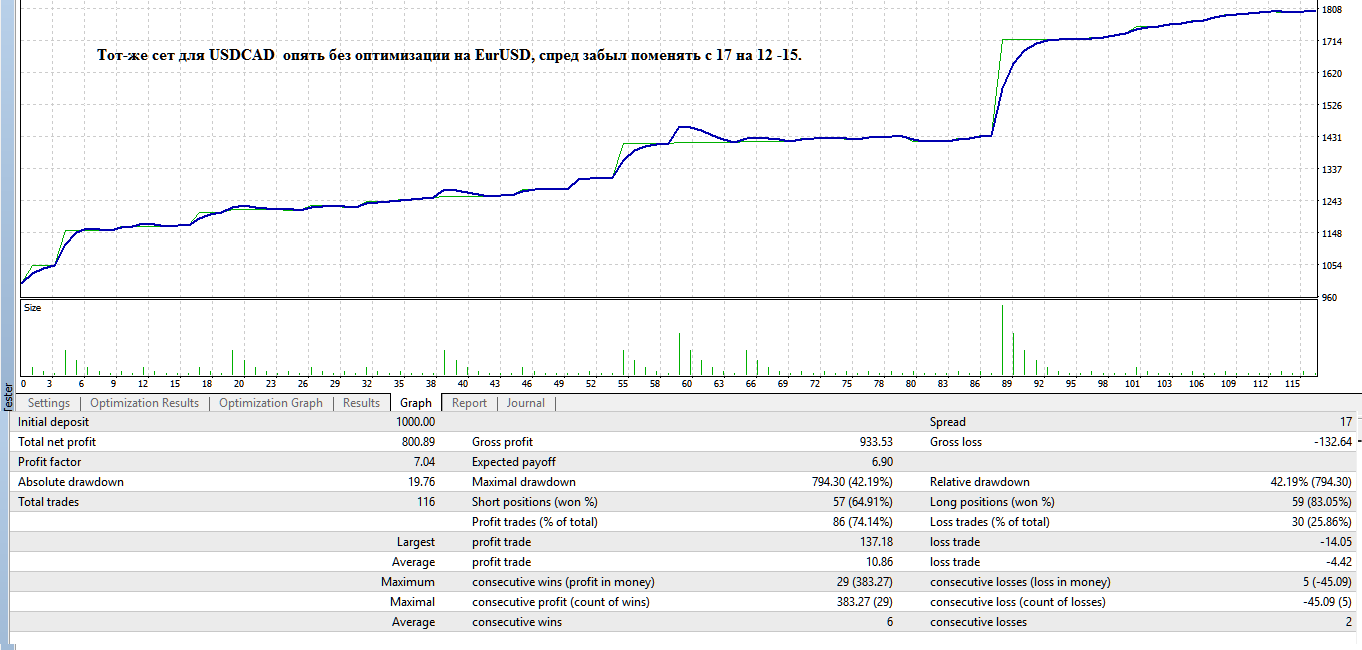Click the Initial deposit label
The width and height of the screenshot is (1362, 650).
[x=53, y=422]
